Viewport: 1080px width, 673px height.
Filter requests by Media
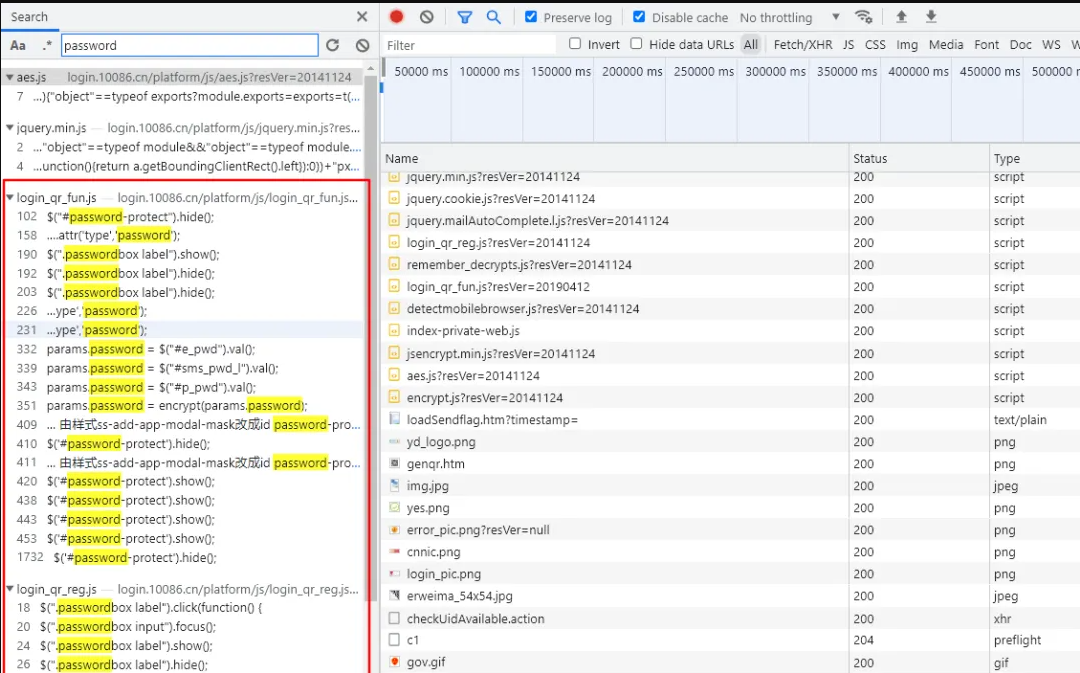pos(946,44)
